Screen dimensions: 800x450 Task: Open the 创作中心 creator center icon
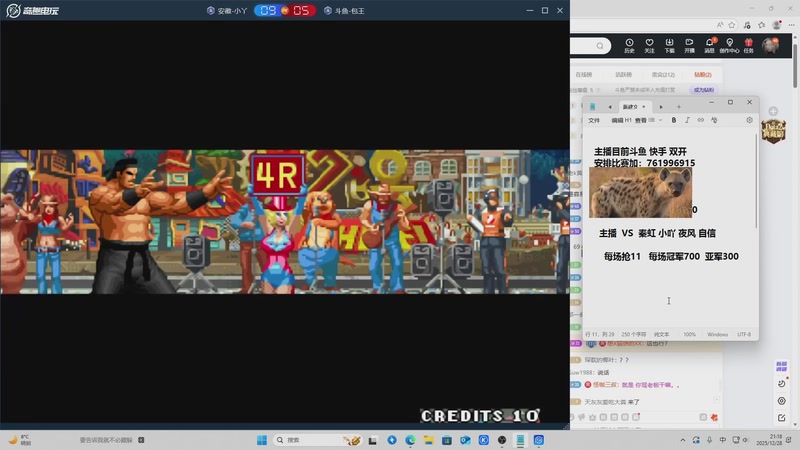[x=730, y=45]
